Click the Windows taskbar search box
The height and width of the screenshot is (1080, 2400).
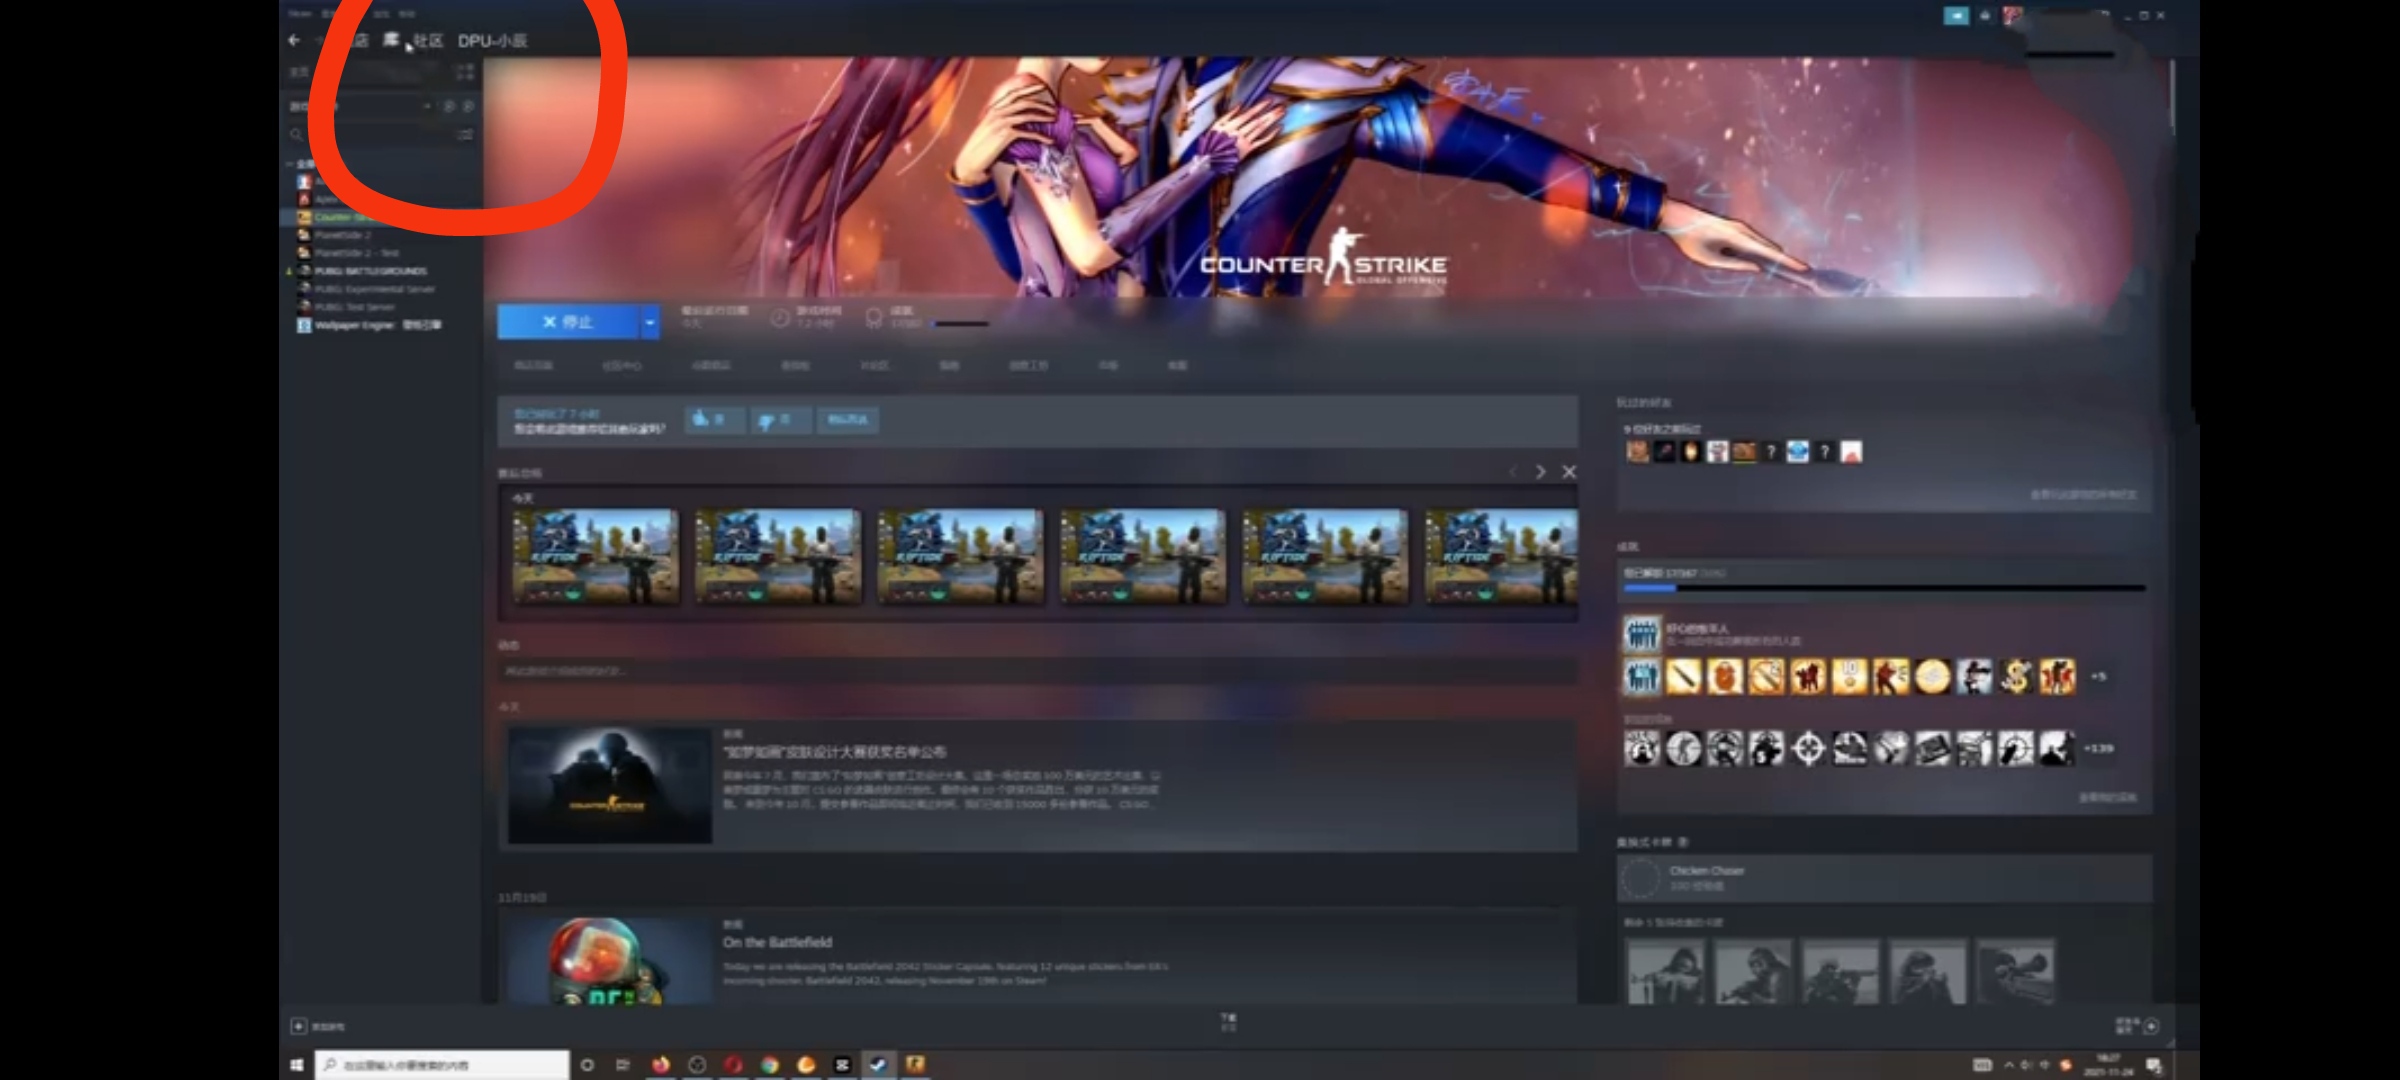pos(442,1065)
